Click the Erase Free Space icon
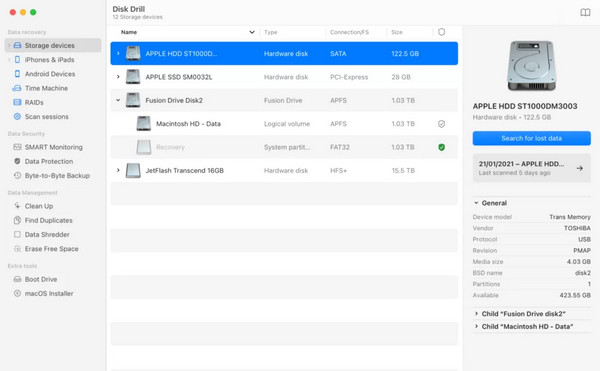The width and height of the screenshot is (600, 371). pyautogui.click(x=17, y=249)
